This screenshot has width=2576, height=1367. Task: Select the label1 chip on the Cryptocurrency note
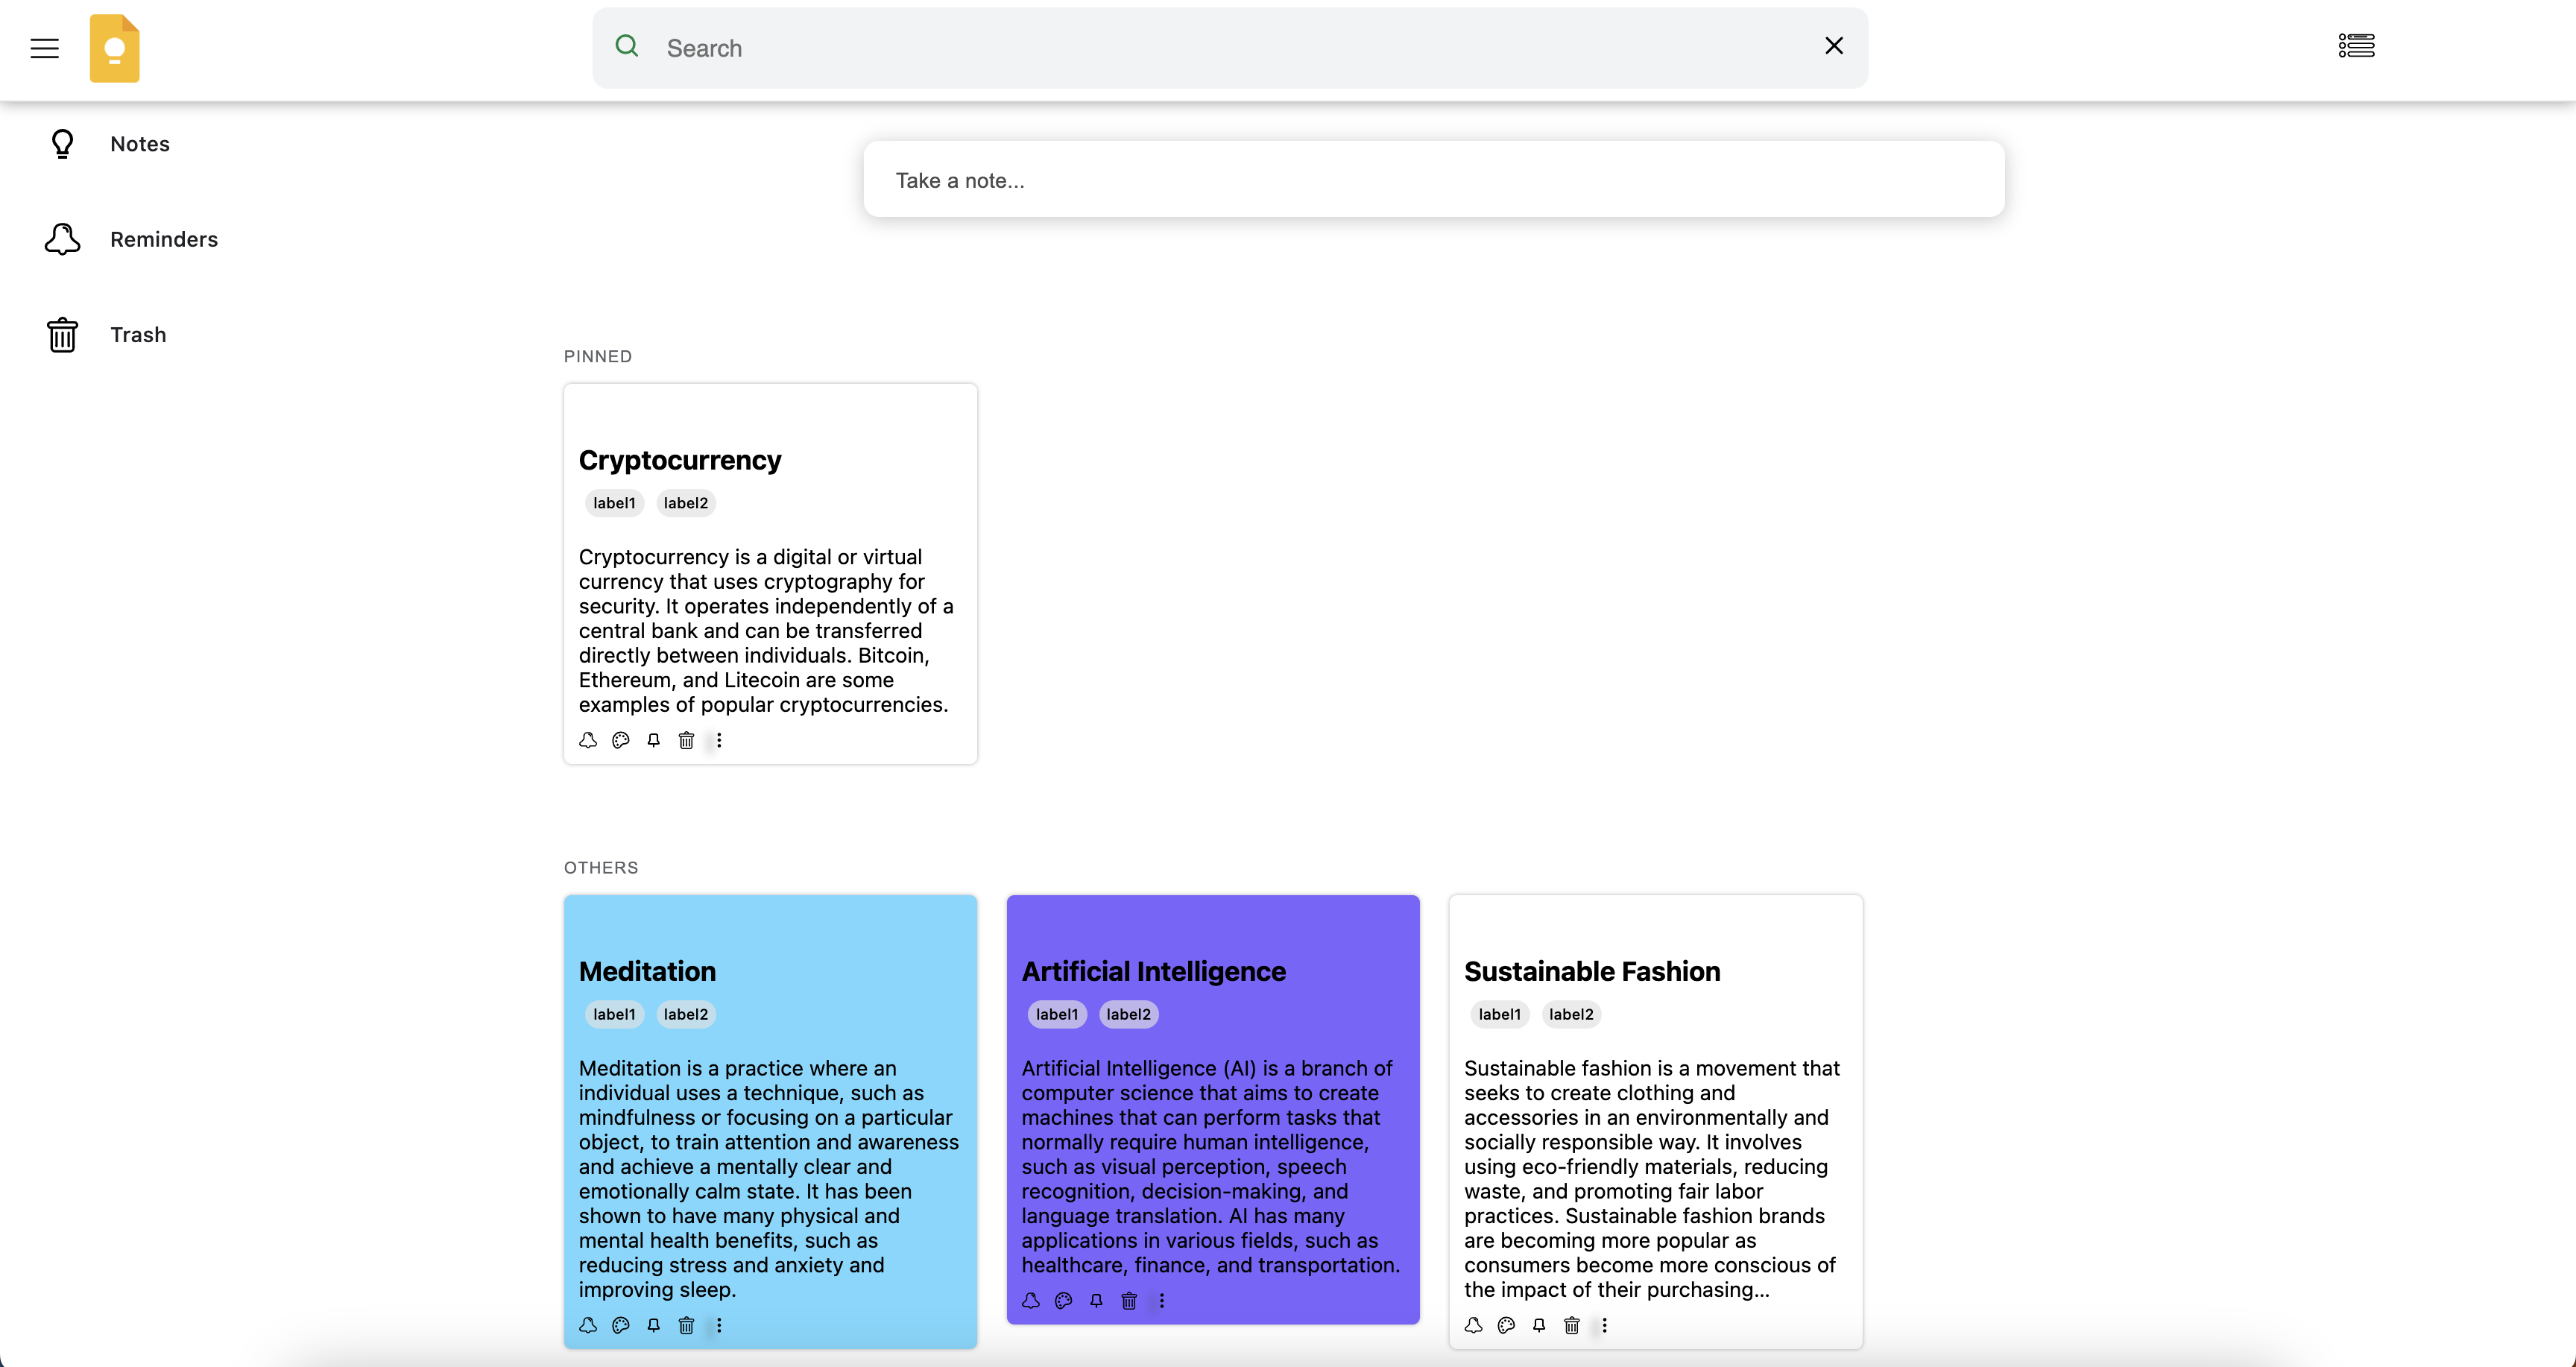613,502
